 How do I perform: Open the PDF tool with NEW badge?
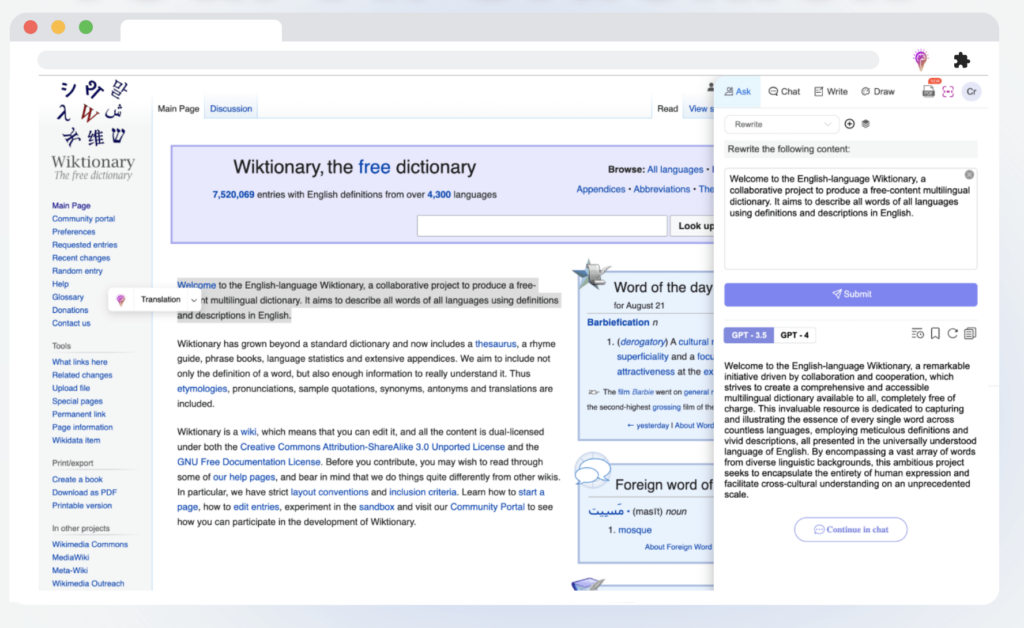pos(926,90)
